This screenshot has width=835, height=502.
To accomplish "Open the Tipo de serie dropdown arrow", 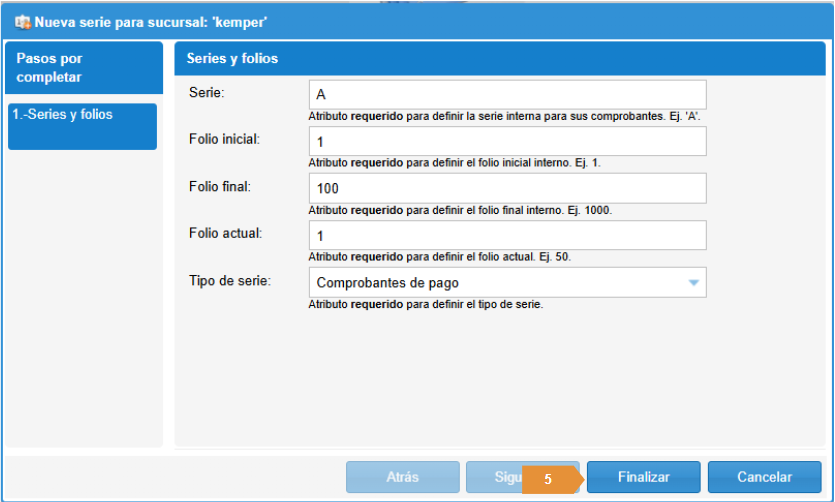I will coord(693,283).
